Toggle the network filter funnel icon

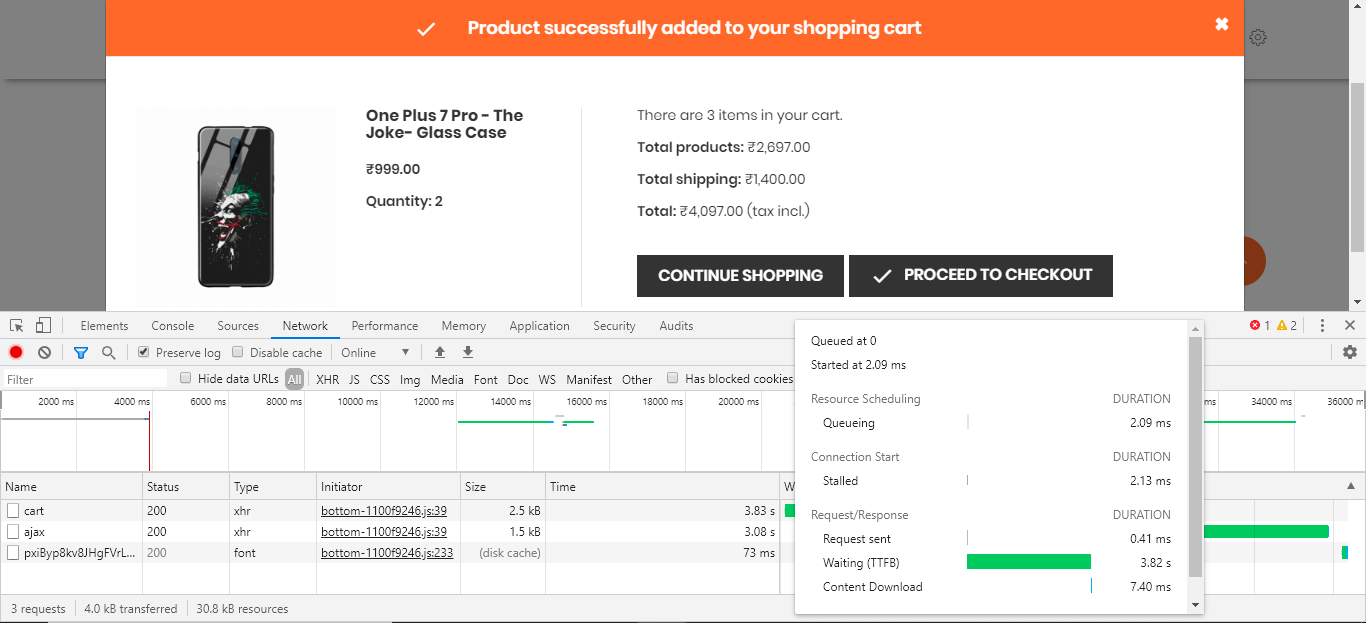click(x=81, y=352)
